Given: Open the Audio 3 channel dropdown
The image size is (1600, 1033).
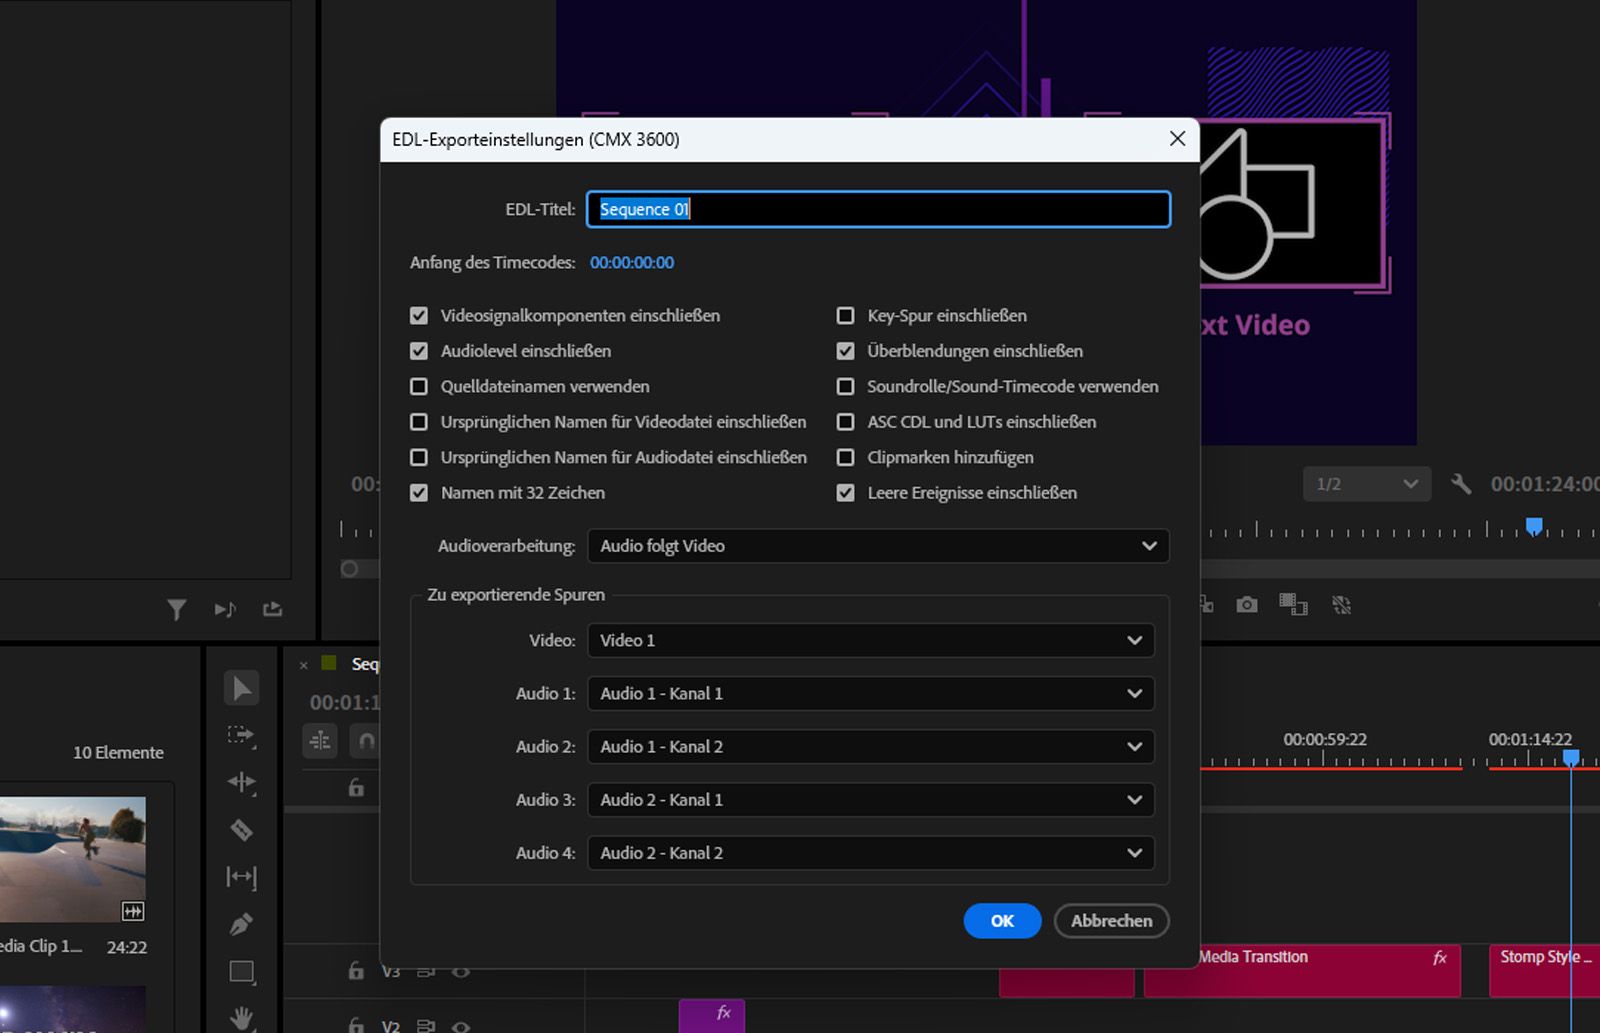Looking at the screenshot, I should coord(870,800).
